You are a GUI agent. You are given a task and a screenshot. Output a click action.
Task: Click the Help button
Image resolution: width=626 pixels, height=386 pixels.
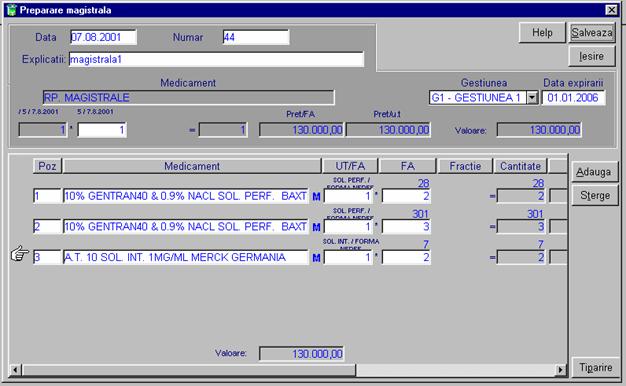pos(542,32)
